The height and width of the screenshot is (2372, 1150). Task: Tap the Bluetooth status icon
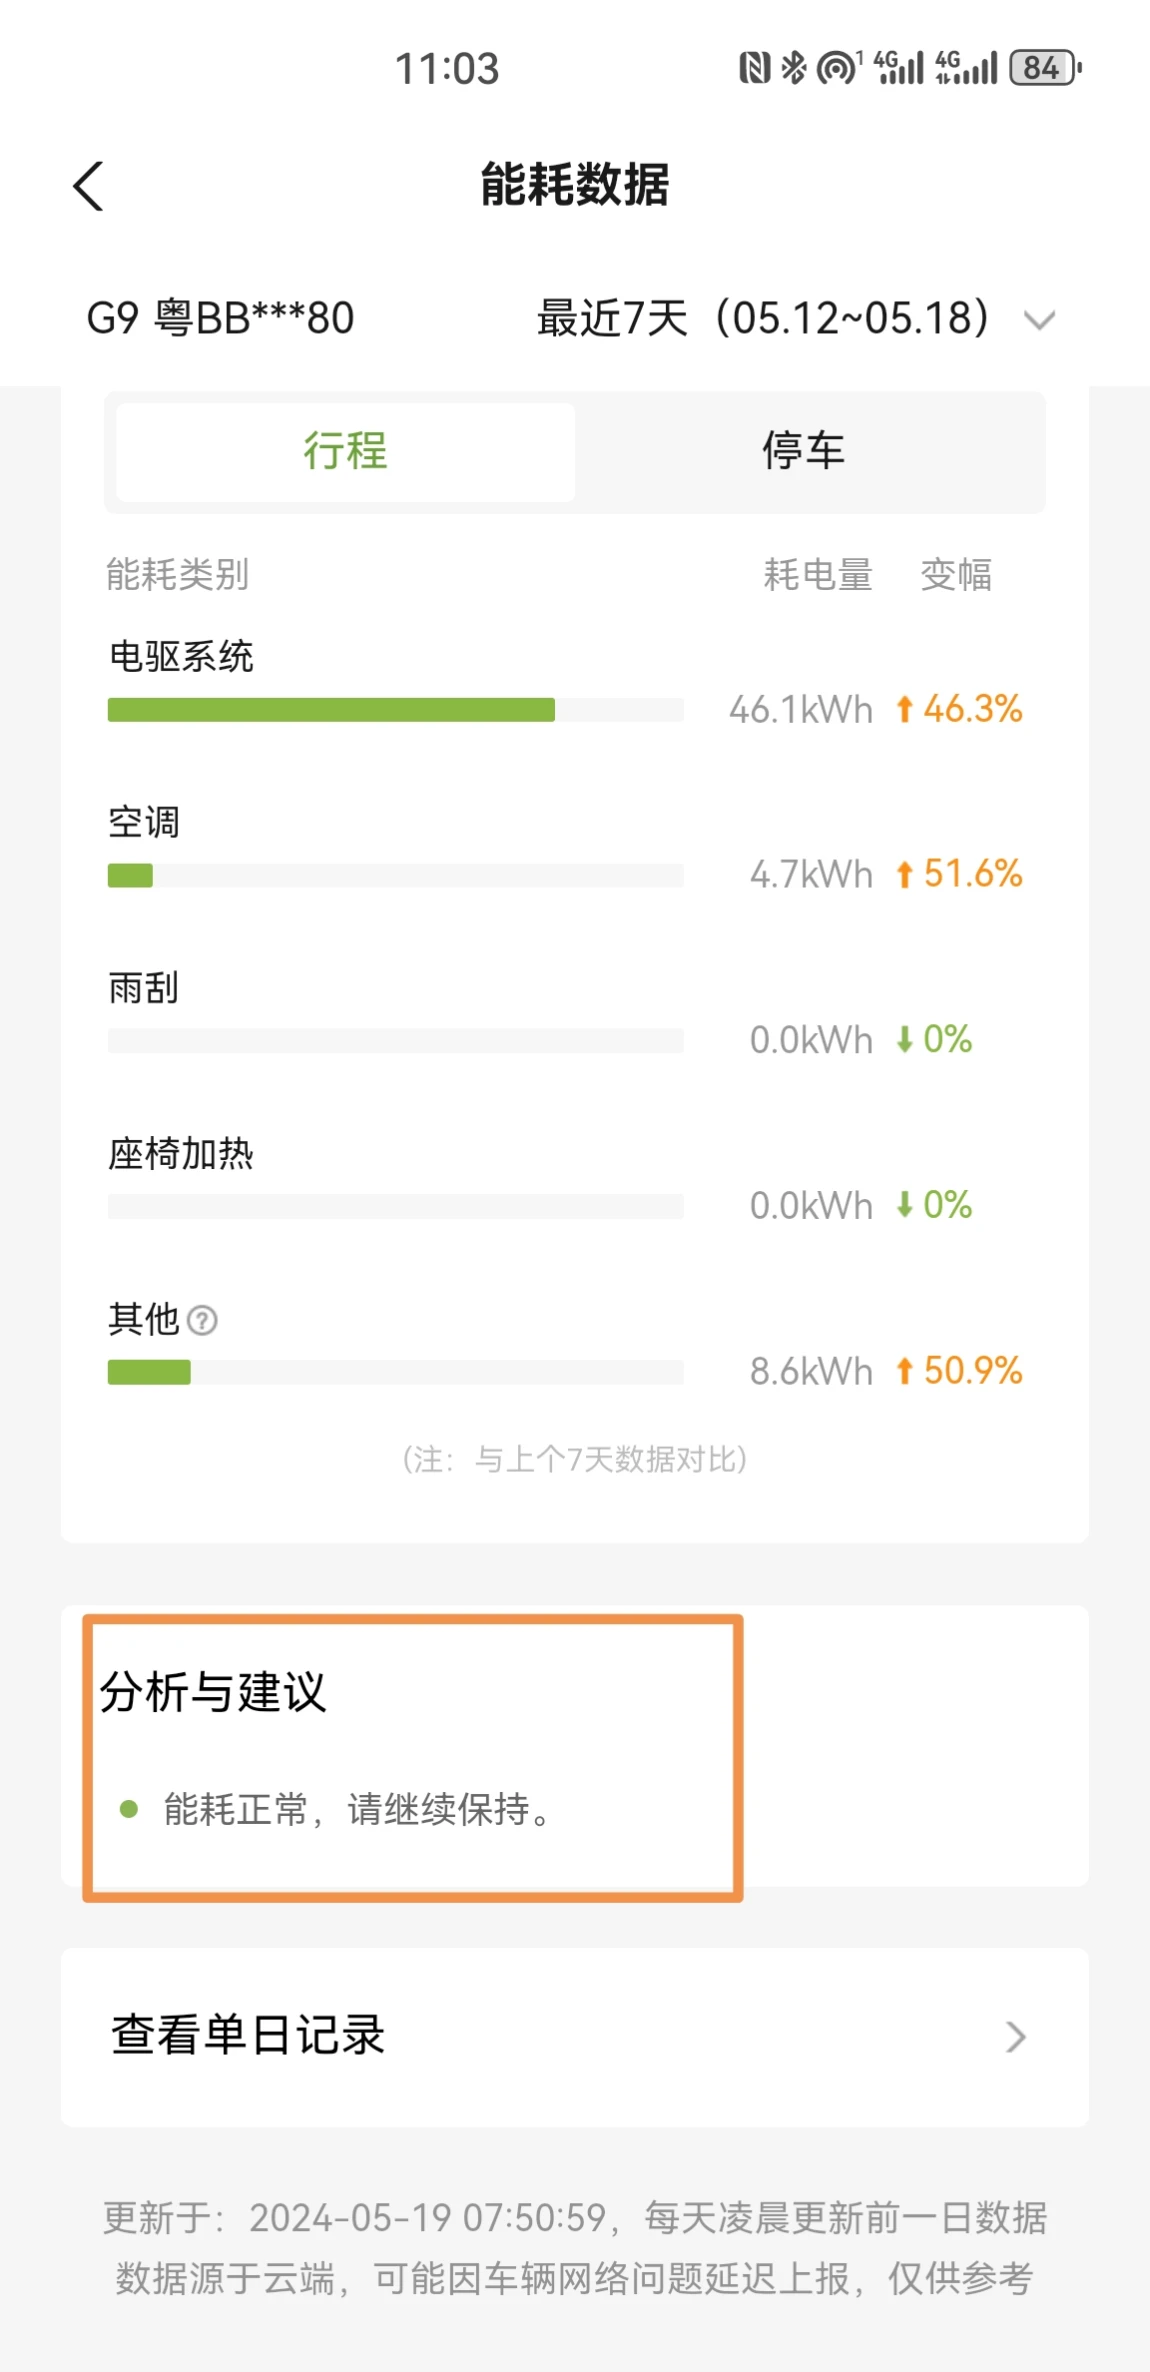794,68
